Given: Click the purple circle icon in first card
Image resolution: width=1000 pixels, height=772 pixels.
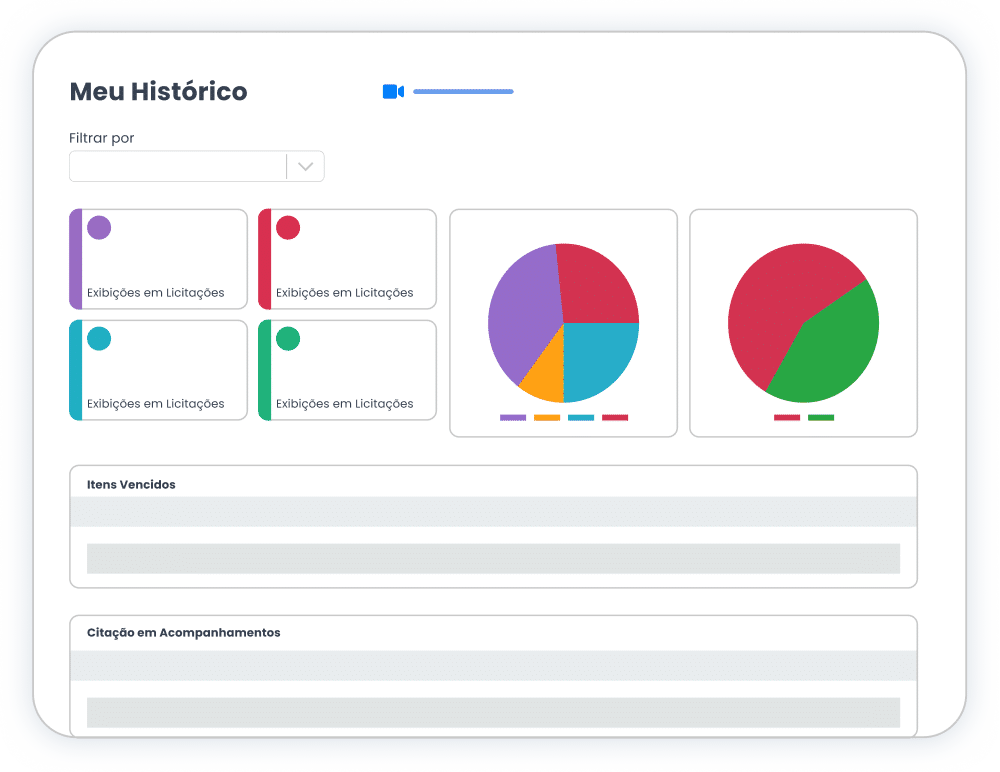Looking at the screenshot, I should point(99,227).
